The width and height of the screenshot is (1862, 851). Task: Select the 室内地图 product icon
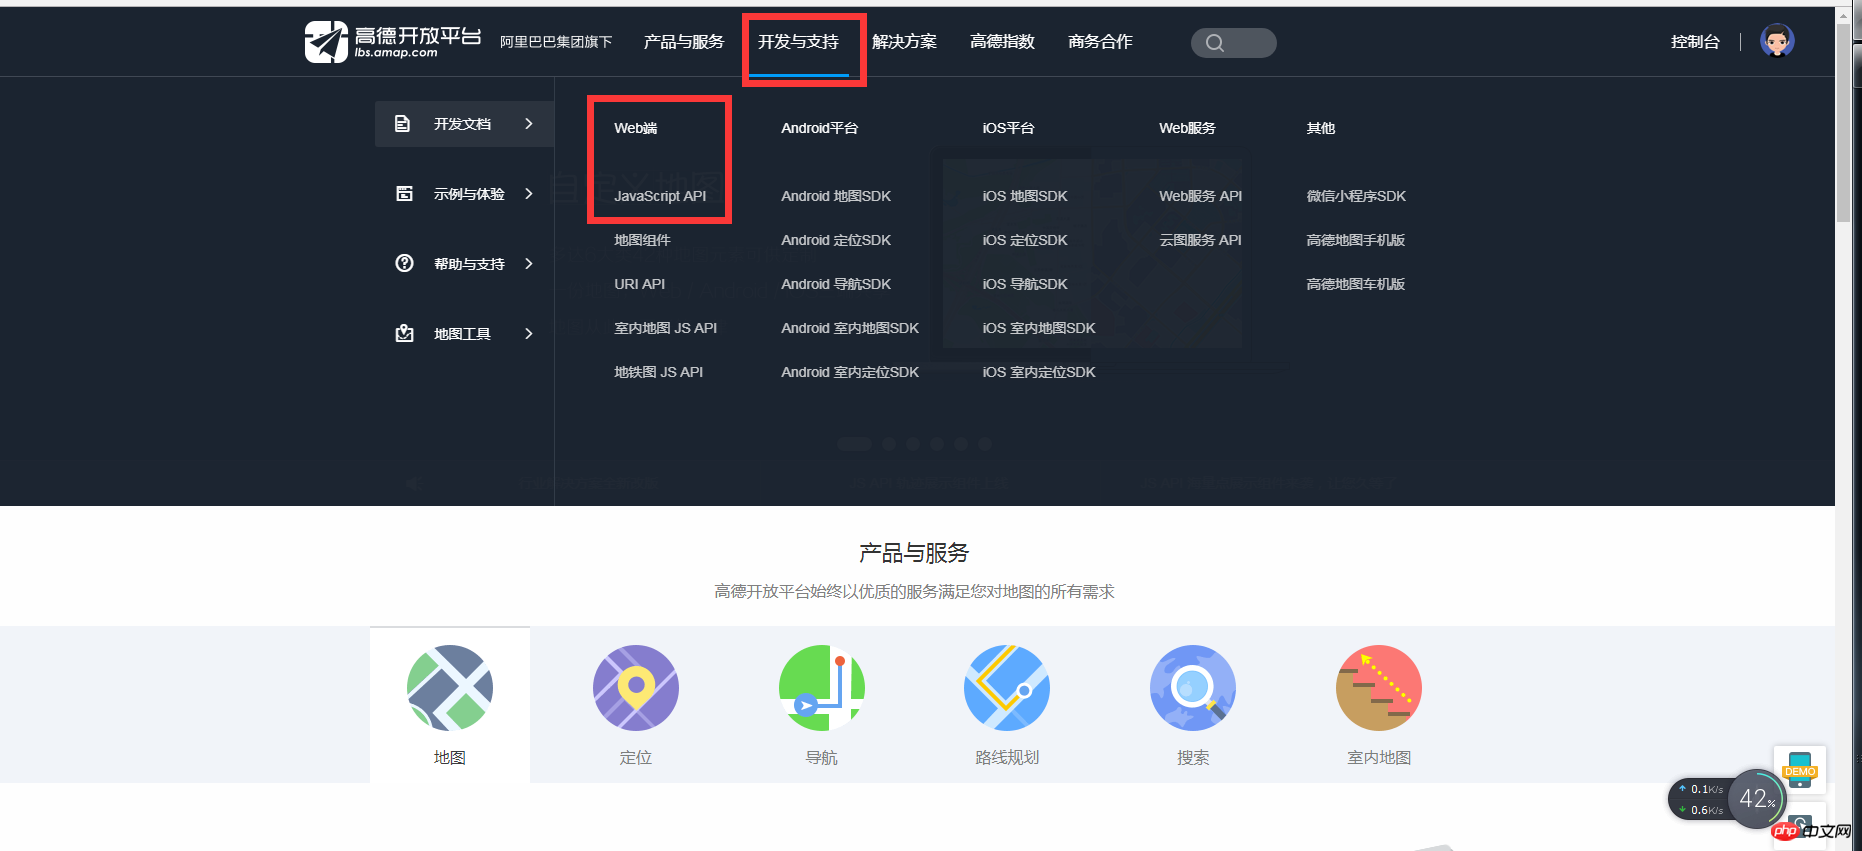(1379, 688)
